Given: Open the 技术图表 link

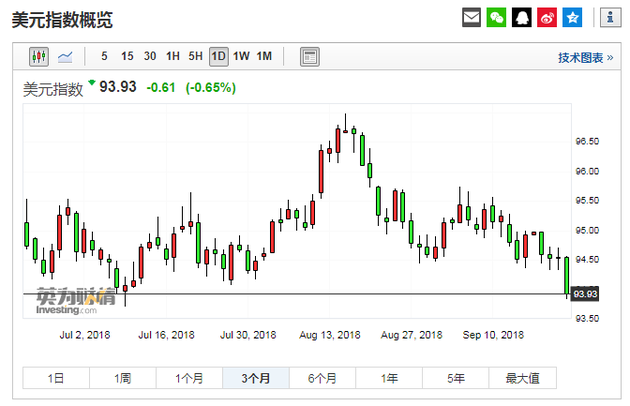Looking at the screenshot, I should [585, 57].
